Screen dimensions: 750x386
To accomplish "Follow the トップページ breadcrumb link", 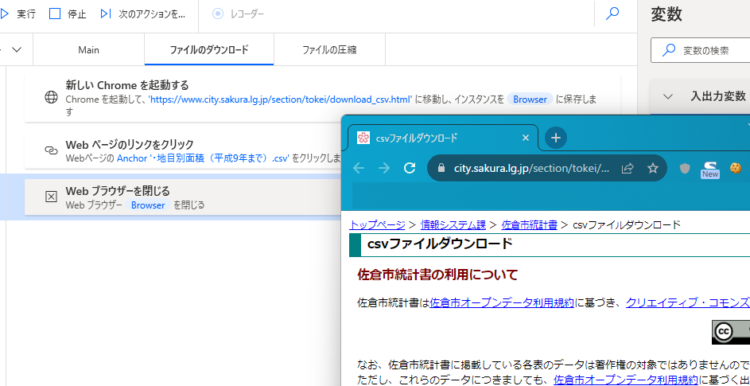I will point(377,225).
